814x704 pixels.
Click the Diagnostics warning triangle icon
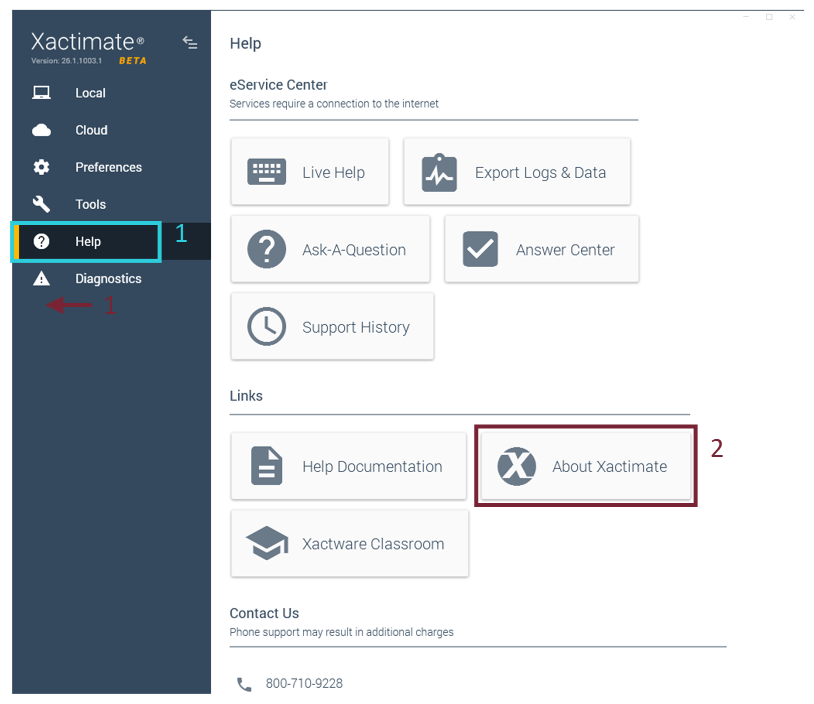(42, 279)
